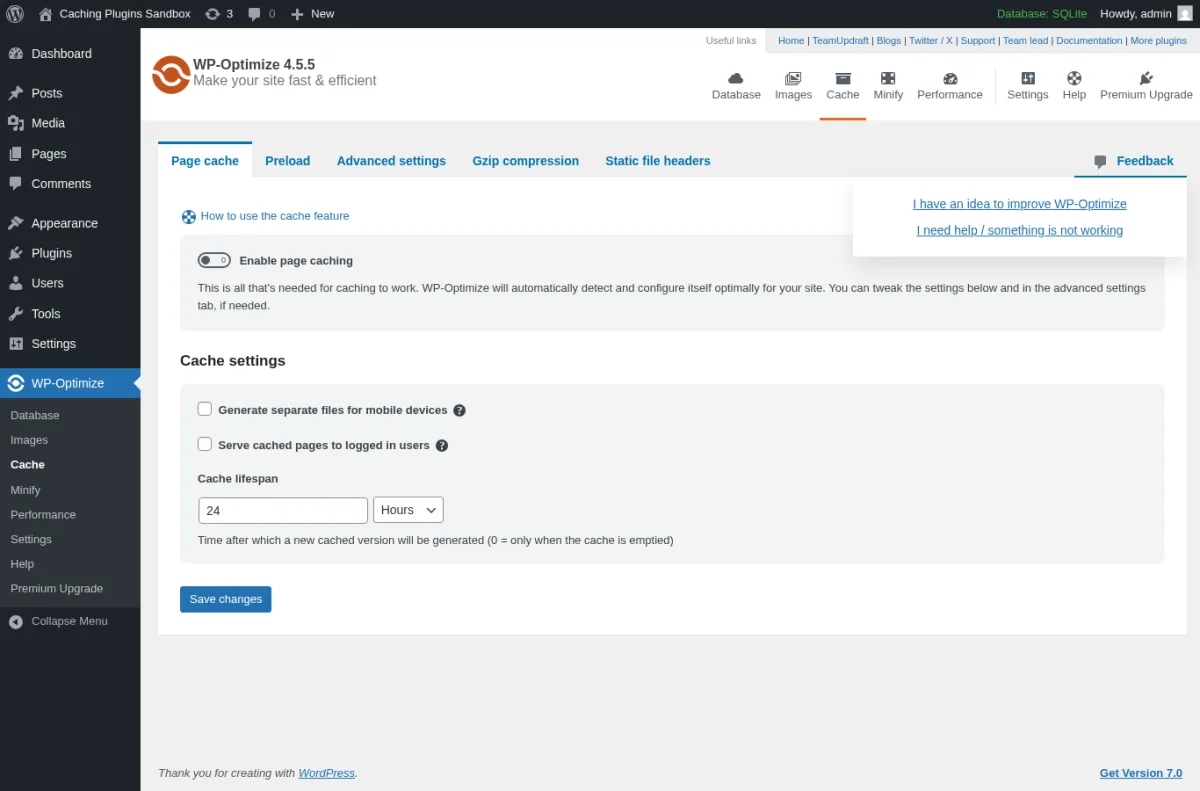1200x791 pixels.
Task: Open the Caching Plugins Sandbox site link
Action: (x=114, y=14)
